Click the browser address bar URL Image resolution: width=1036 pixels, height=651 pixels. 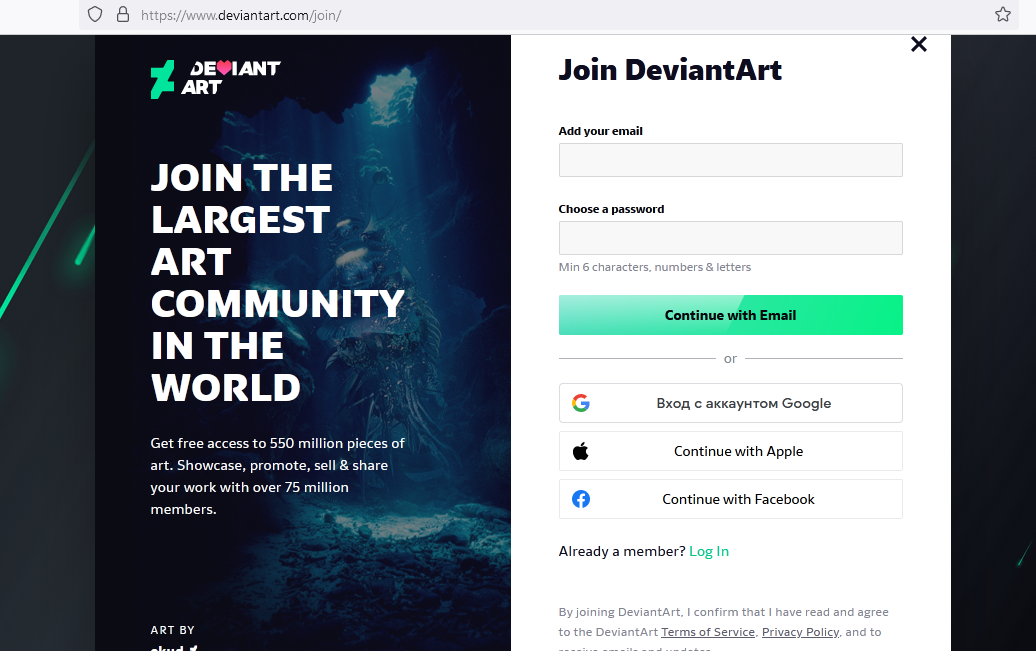tap(241, 15)
